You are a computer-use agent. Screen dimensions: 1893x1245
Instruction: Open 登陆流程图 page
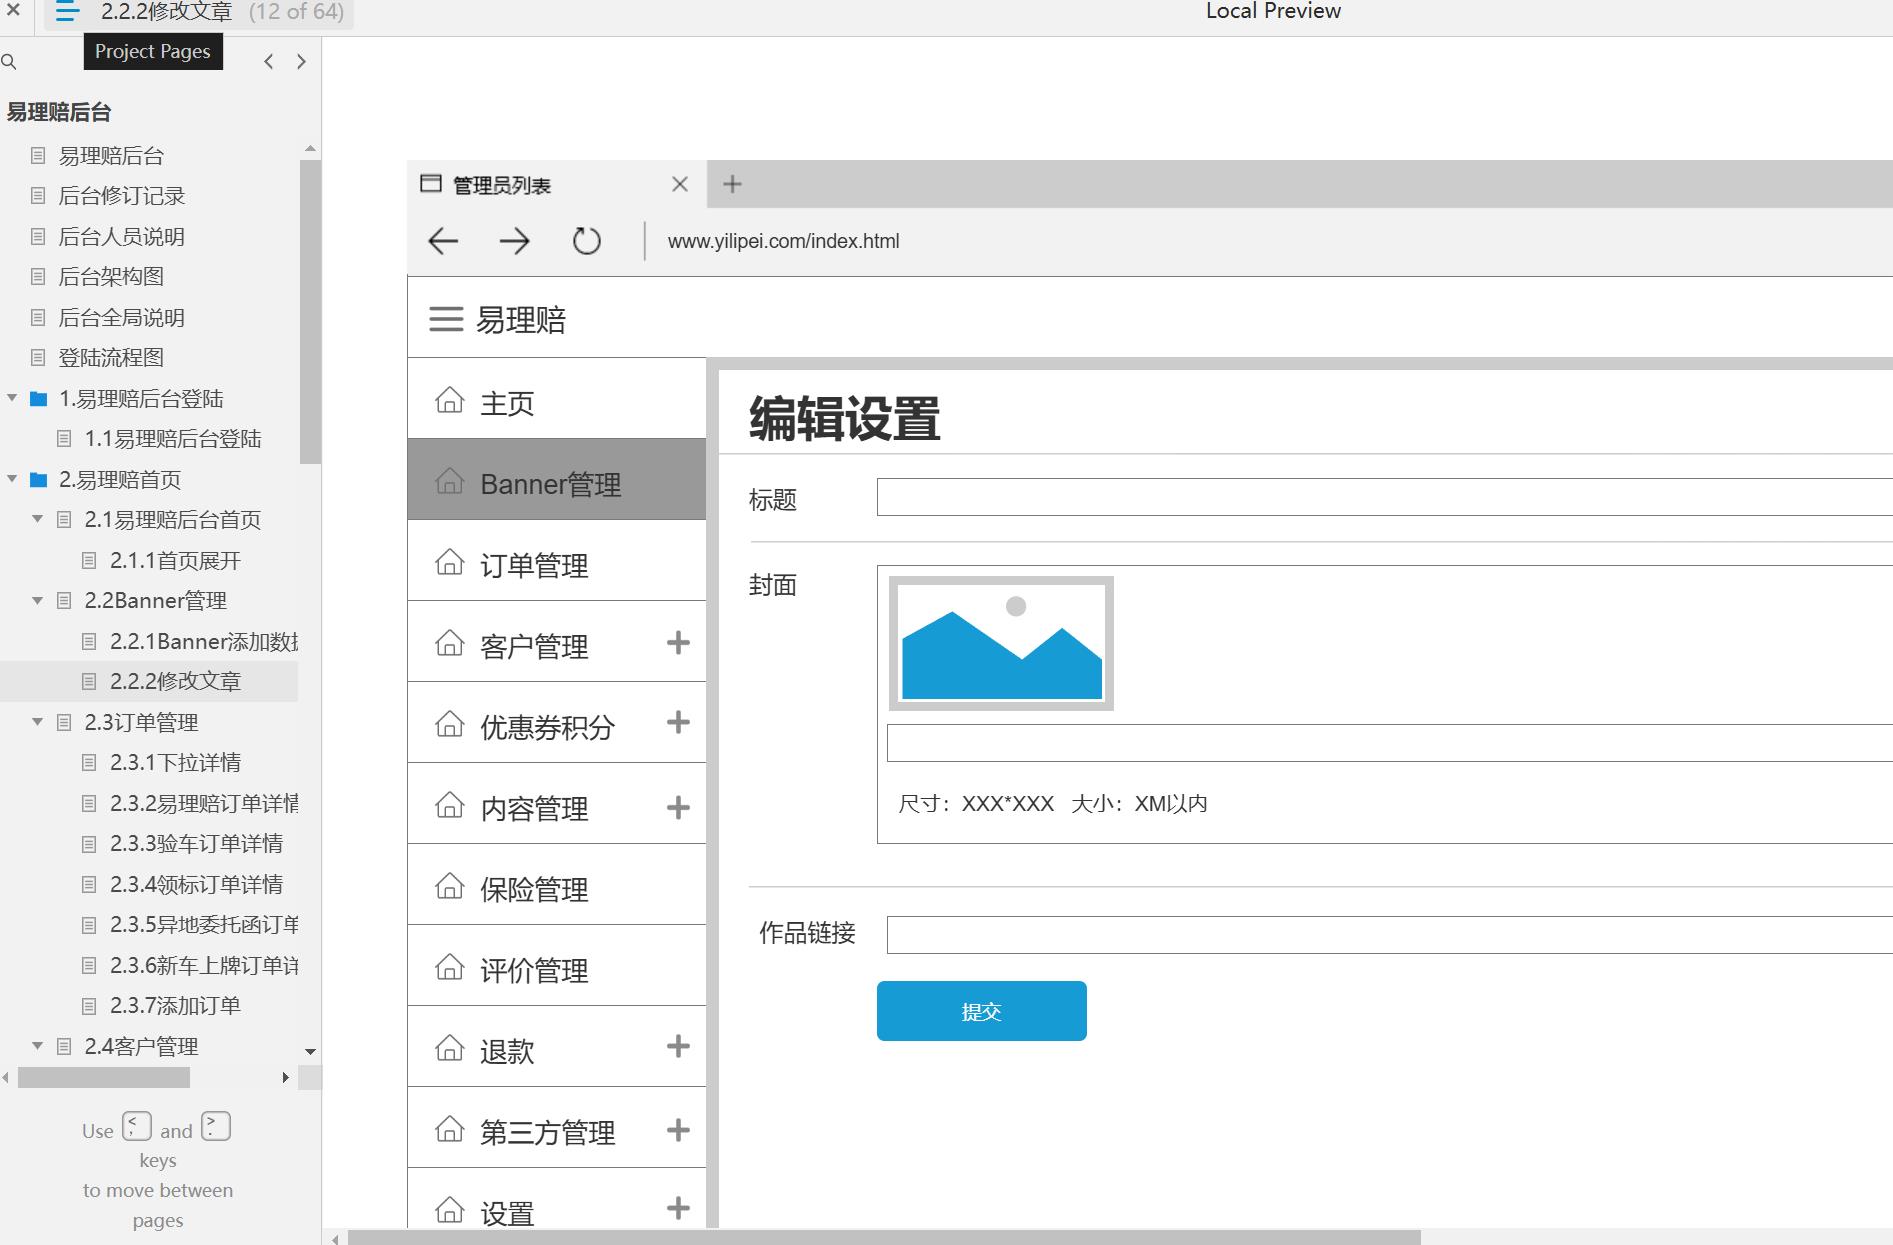pyautogui.click(x=111, y=358)
